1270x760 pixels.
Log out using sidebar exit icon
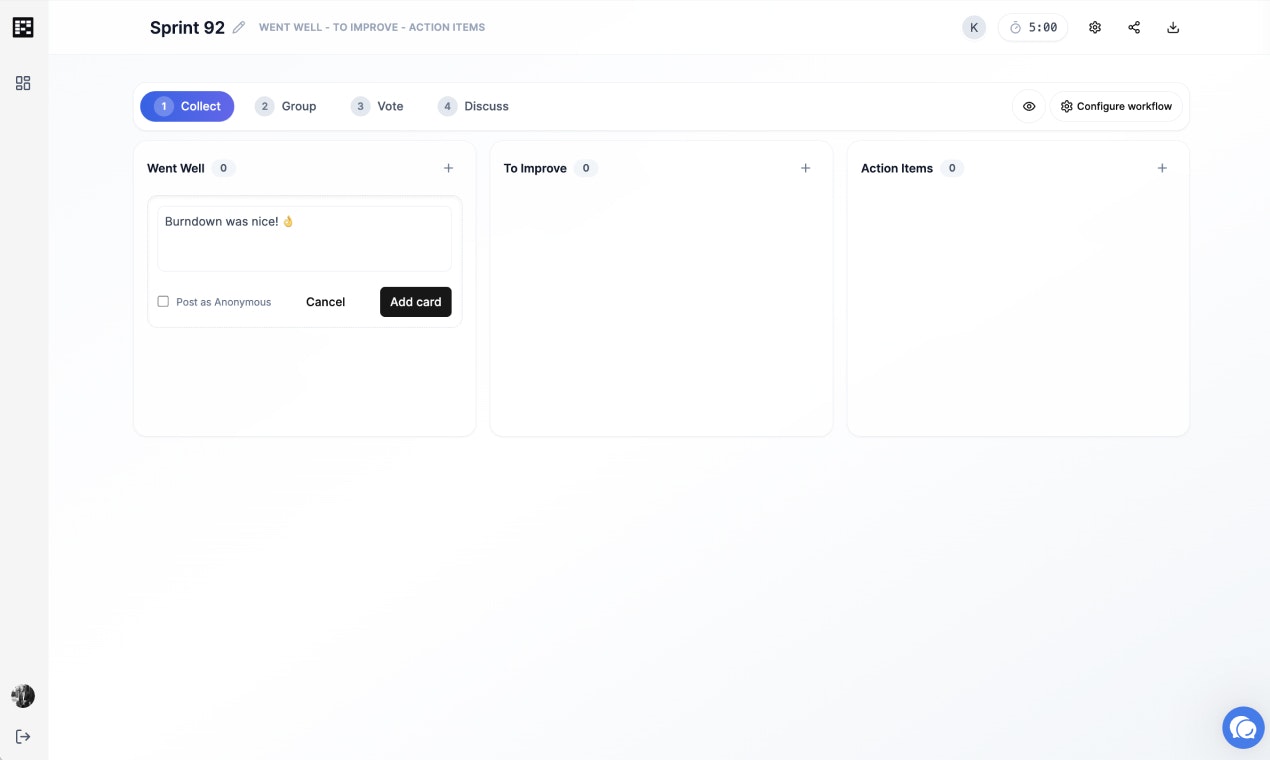(x=23, y=737)
